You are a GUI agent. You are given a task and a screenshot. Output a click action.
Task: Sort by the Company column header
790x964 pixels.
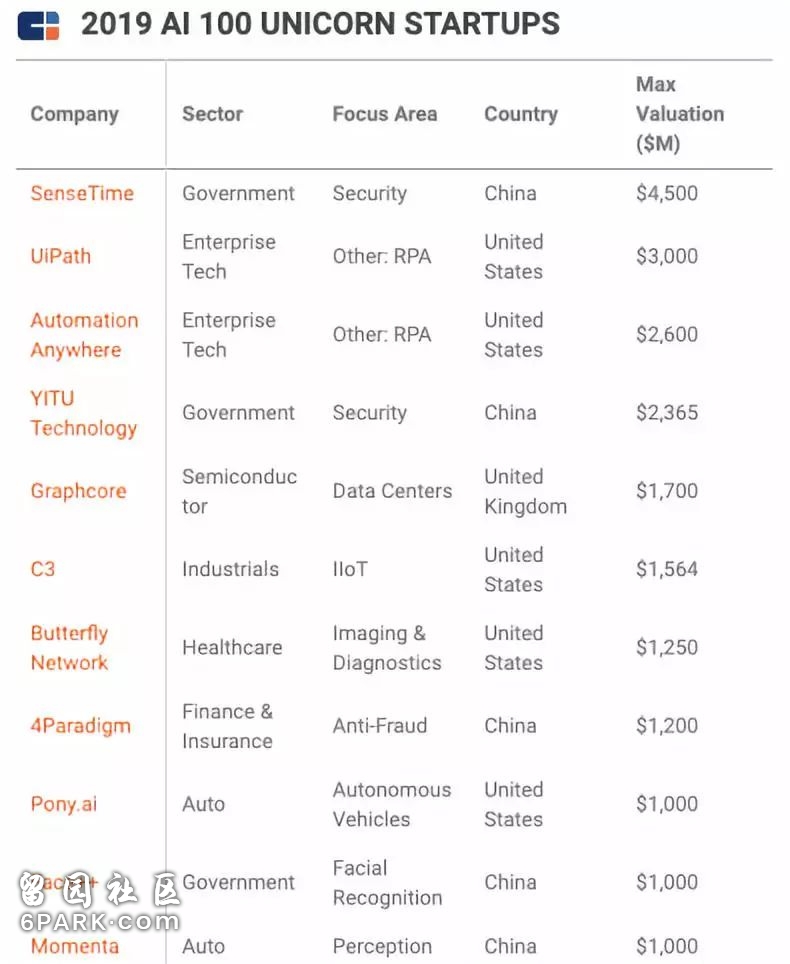pyautogui.click(x=74, y=114)
